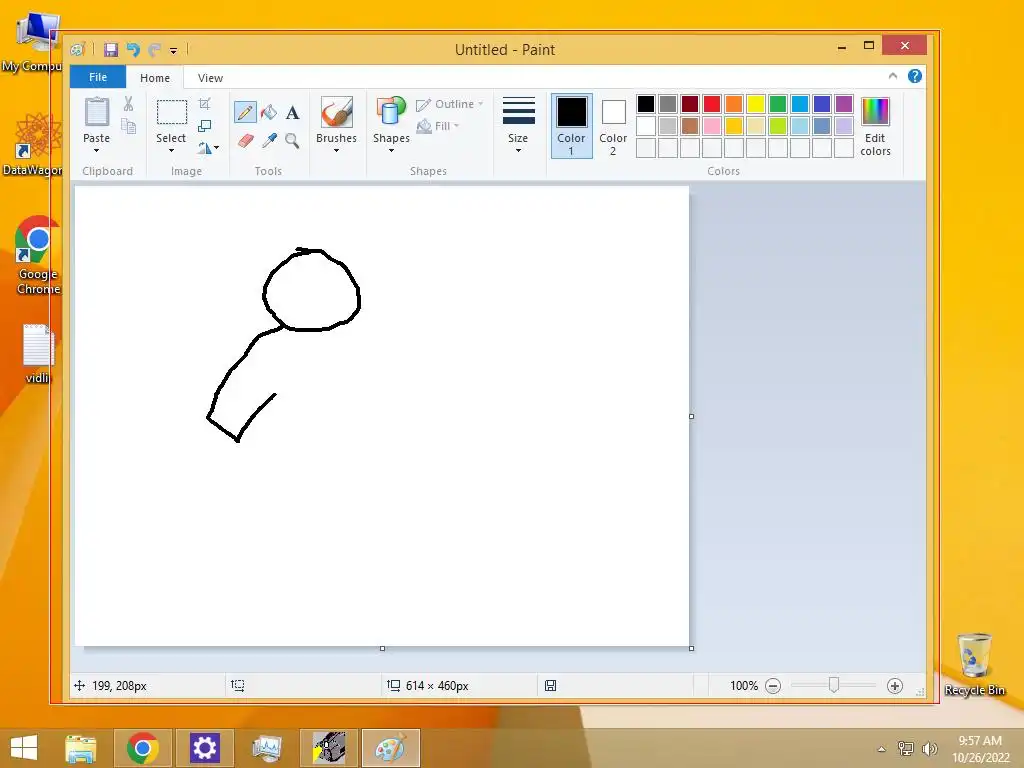Switch to the View tab
Viewport: 1024px width, 768px height.
210,78
